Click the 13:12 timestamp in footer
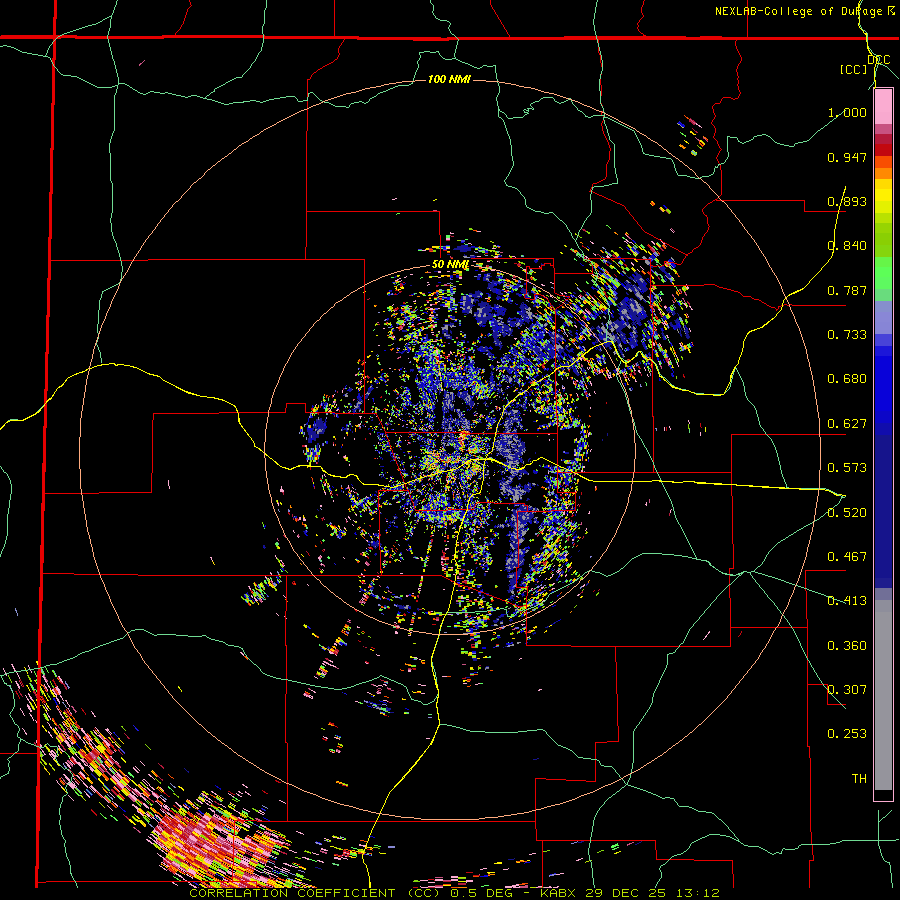900x900 pixels. pyautogui.click(x=698, y=893)
